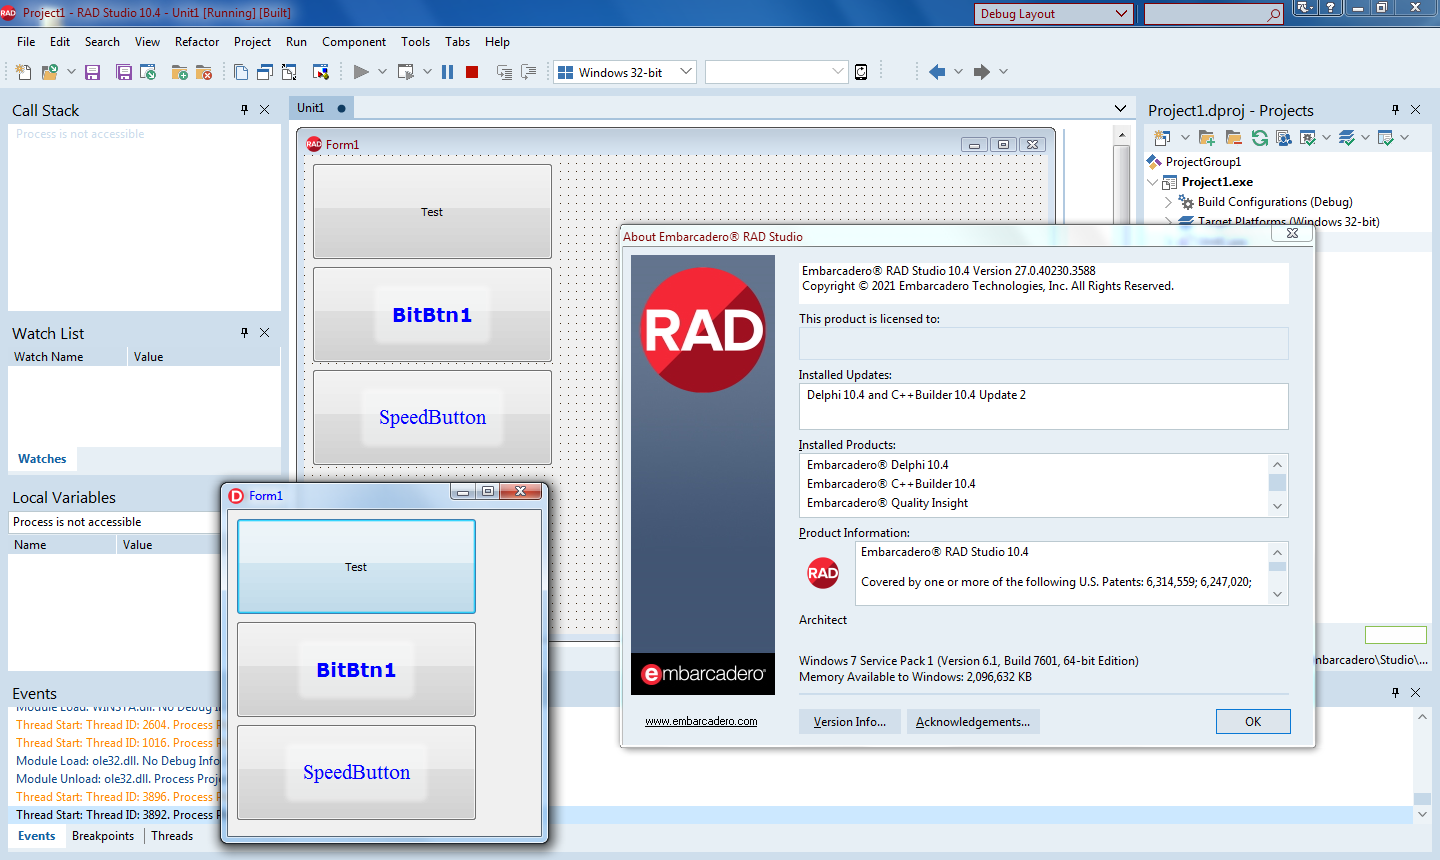This screenshot has width=1440, height=860.
Task: Click the Version Info... button
Action: (x=849, y=722)
